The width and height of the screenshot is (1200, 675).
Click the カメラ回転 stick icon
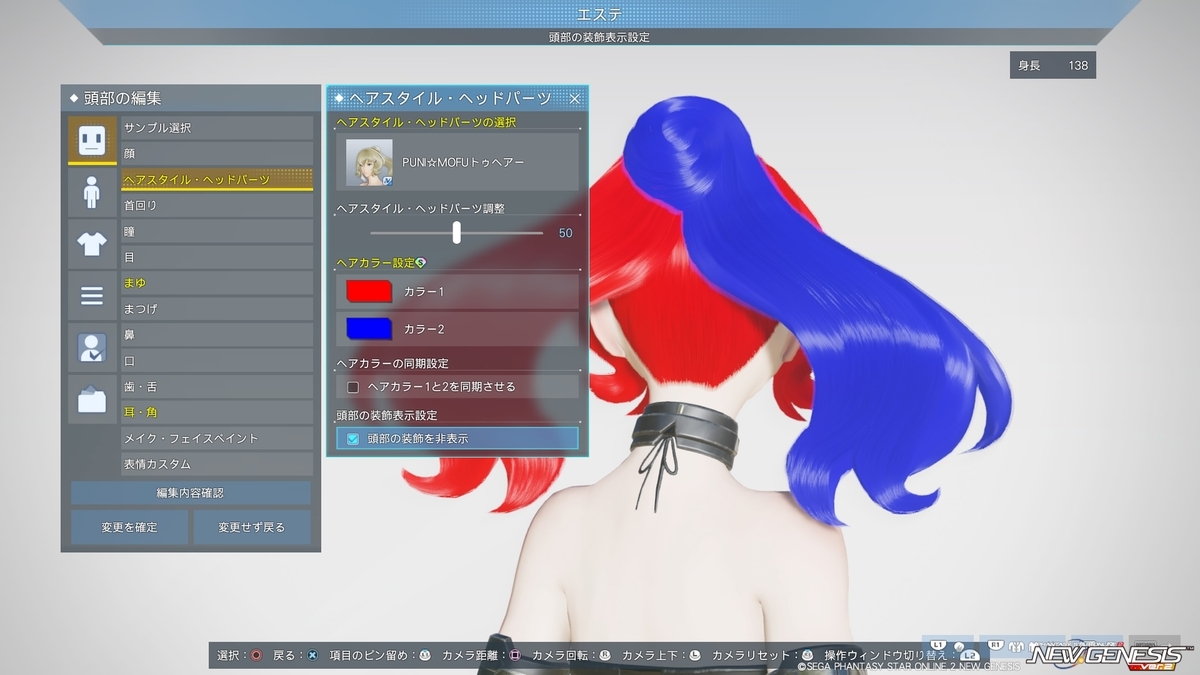point(604,655)
